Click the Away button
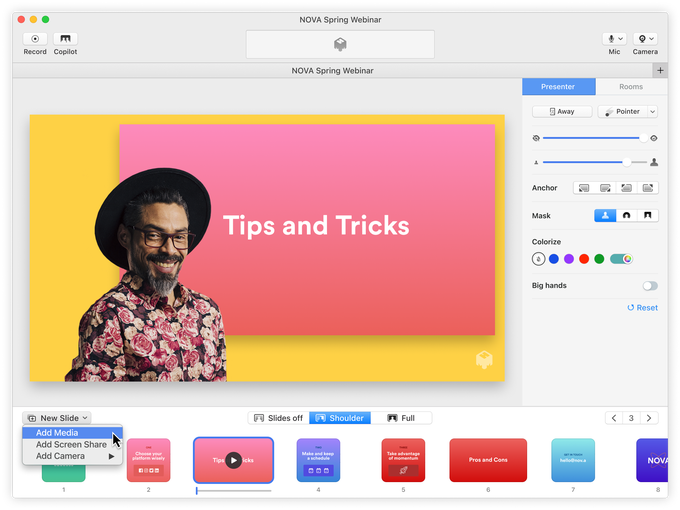 (562, 112)
